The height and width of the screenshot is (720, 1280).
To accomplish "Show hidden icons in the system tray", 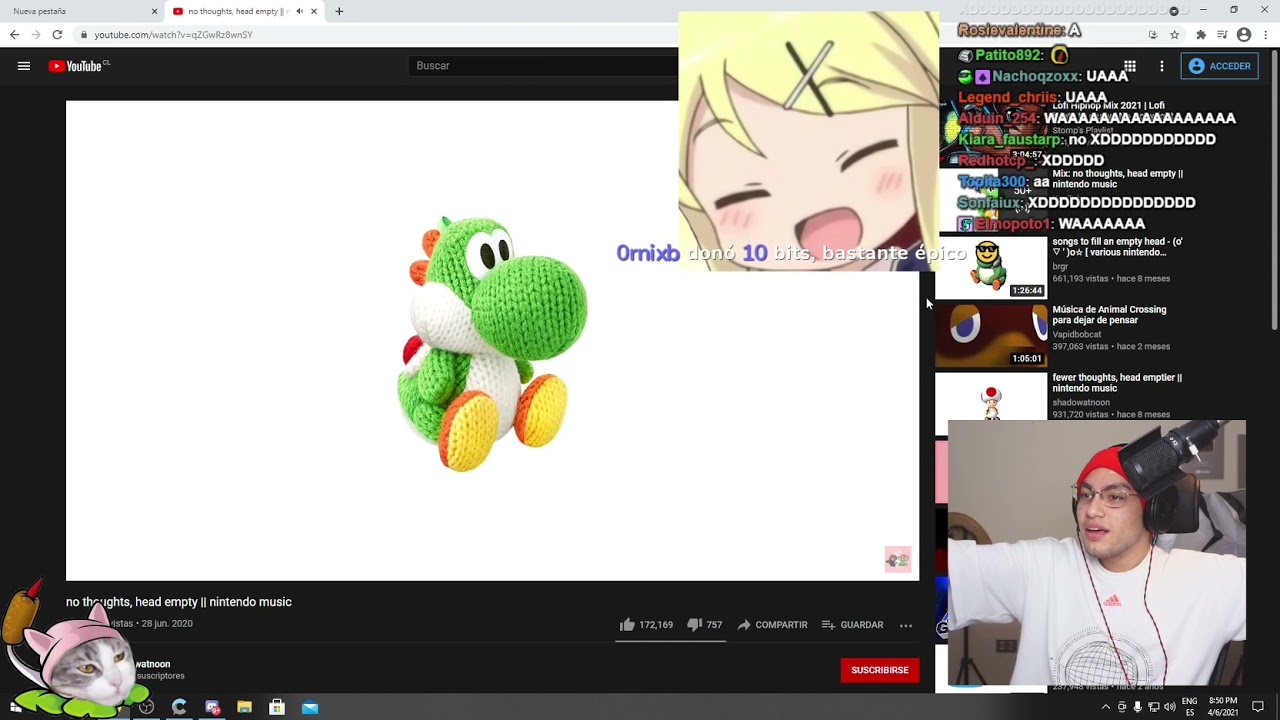I will tap(1105, 707).
